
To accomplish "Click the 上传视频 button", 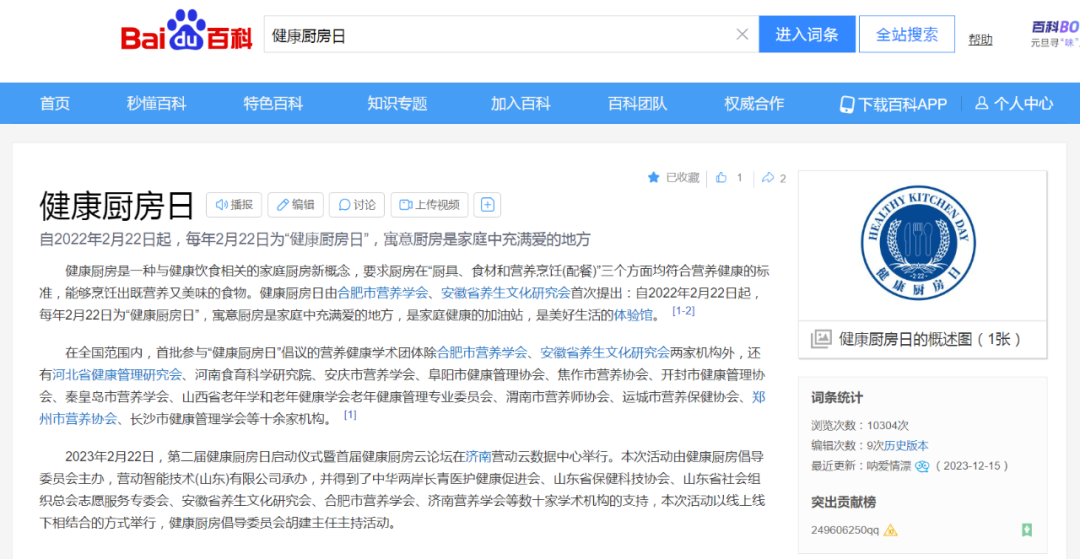I will 430,204.
